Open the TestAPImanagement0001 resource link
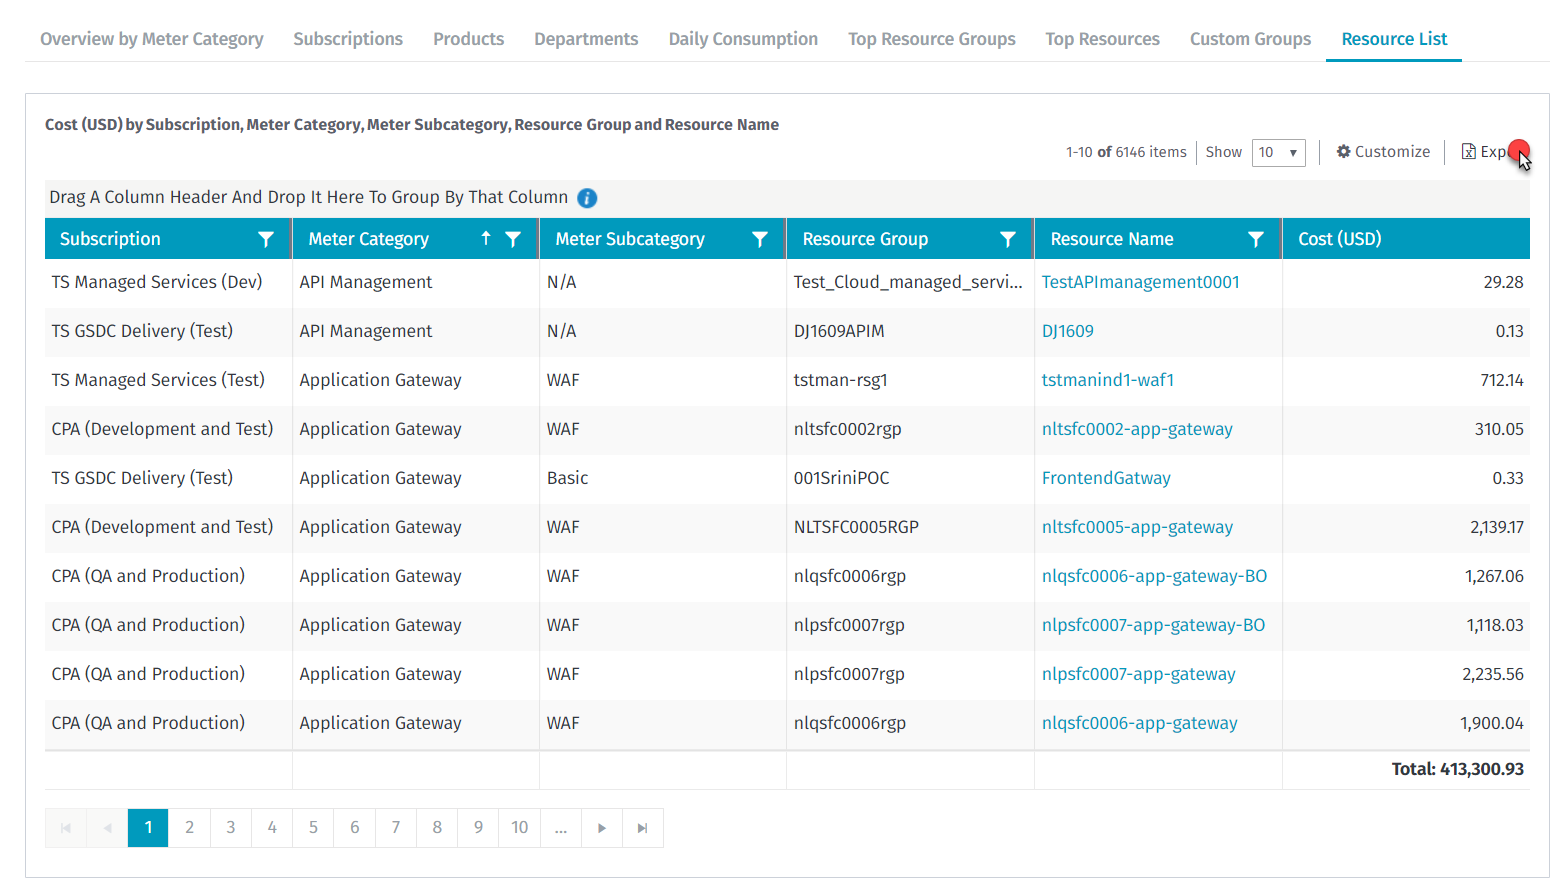 [x=1140, y=282]
